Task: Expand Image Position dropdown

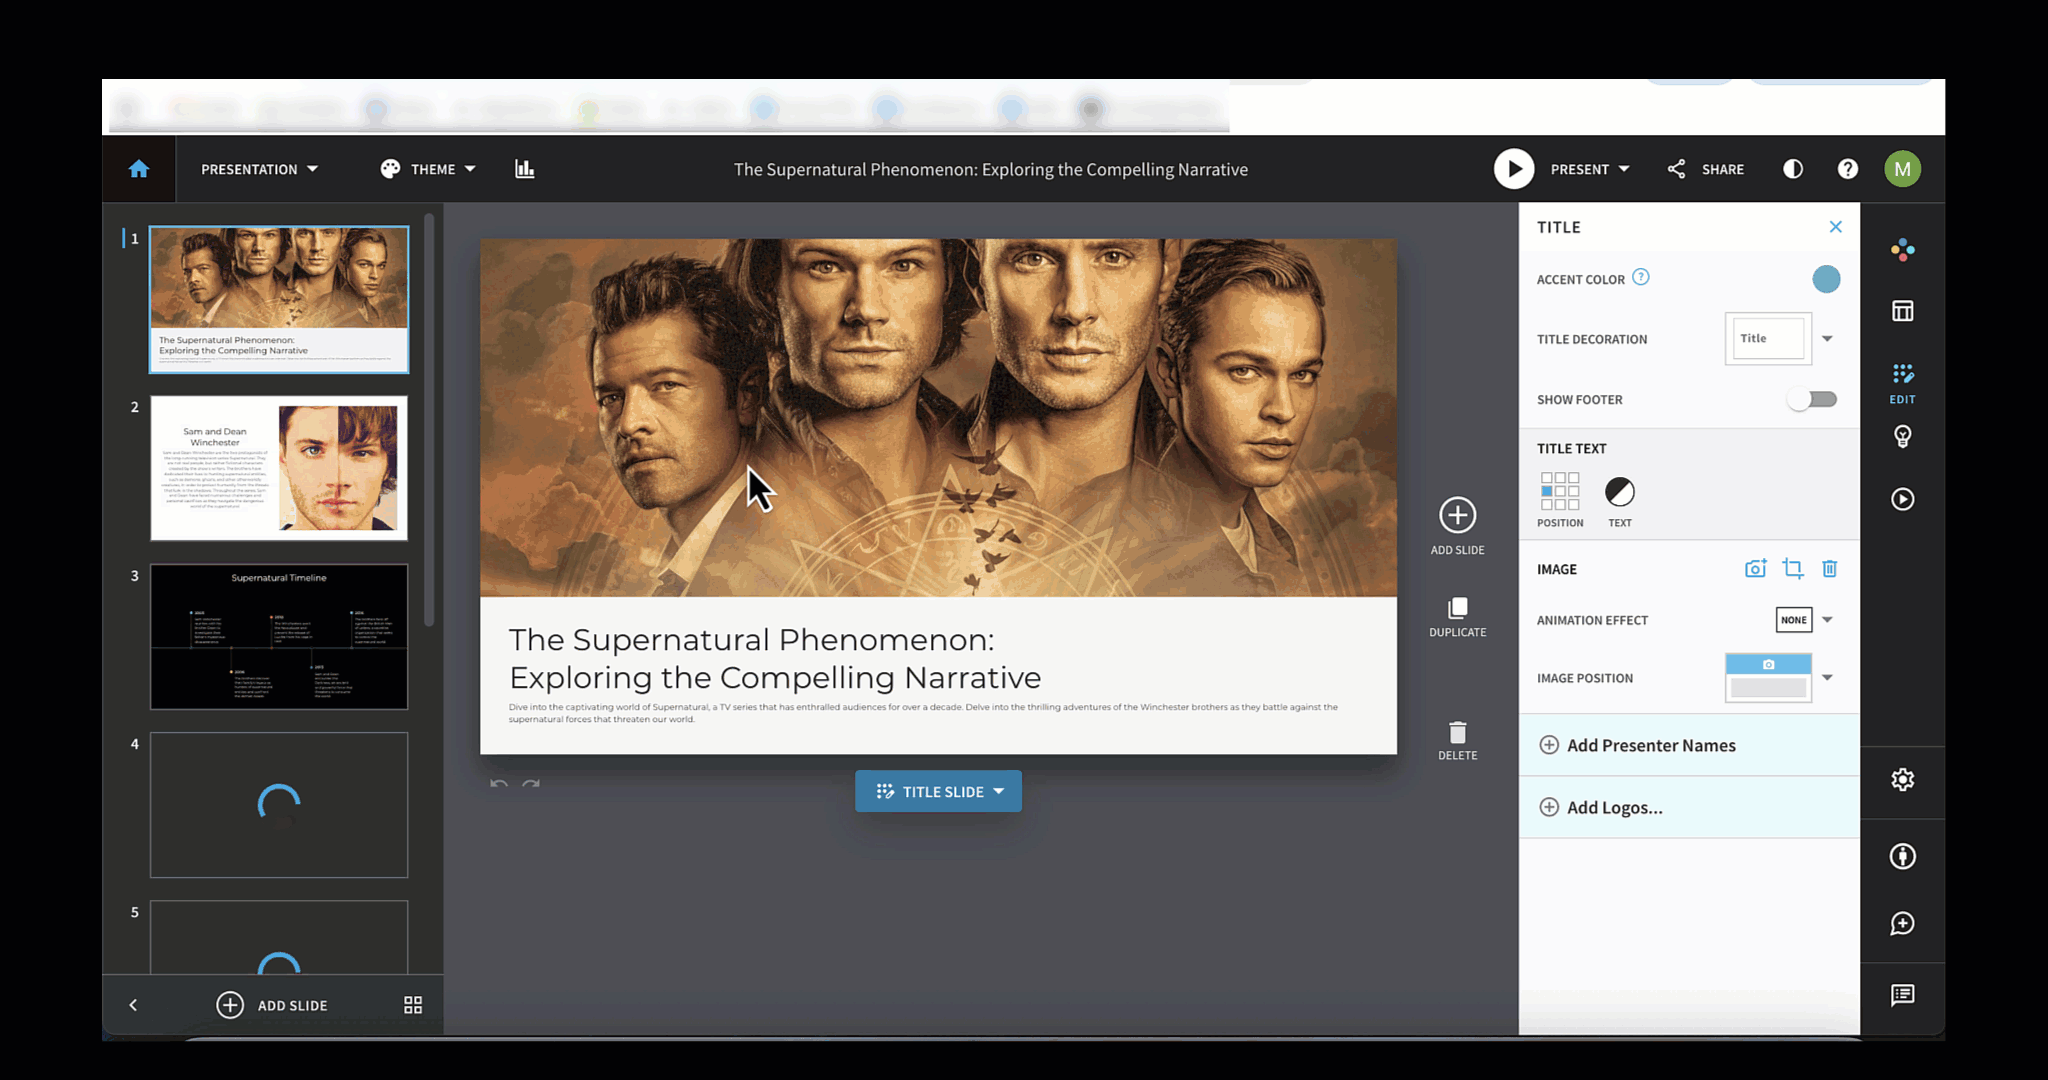Action: click(1827, 678)
